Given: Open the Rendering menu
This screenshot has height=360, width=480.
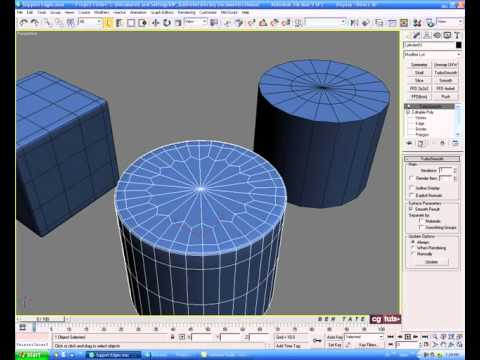Looking at the screenshot, I should click(x=186, y=12).
